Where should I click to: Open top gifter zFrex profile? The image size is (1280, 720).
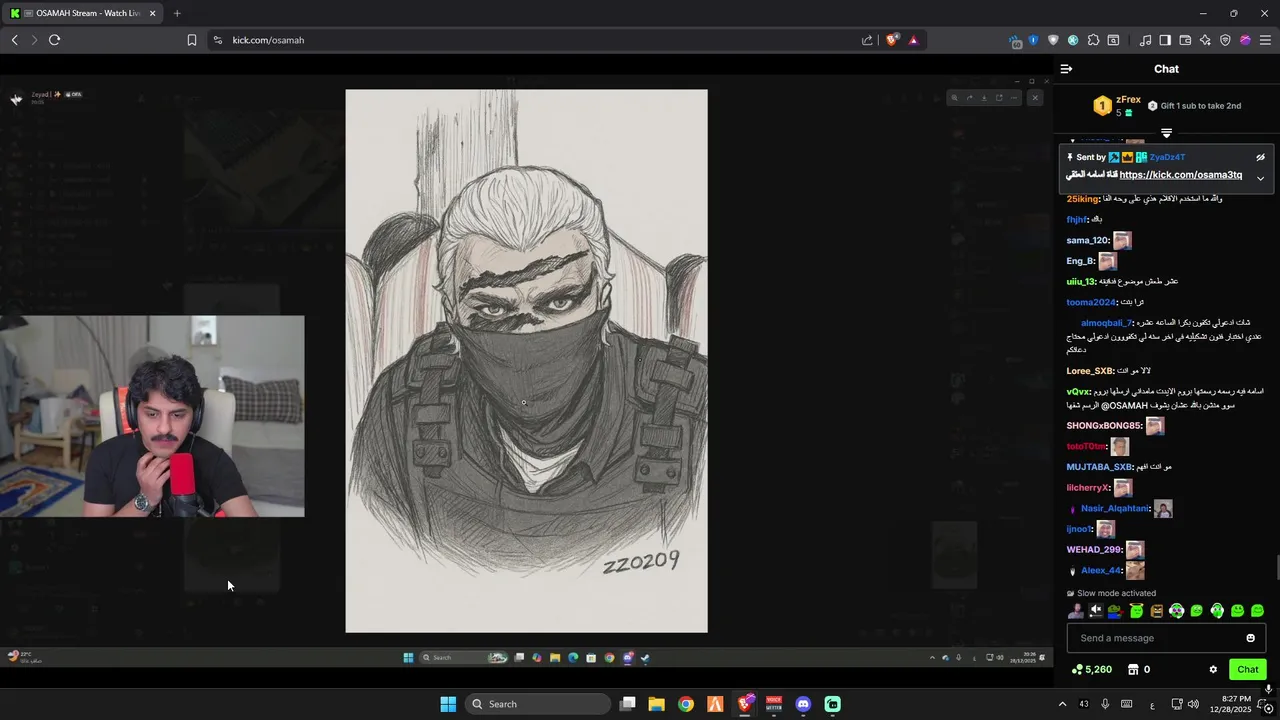click(1128, 100)
